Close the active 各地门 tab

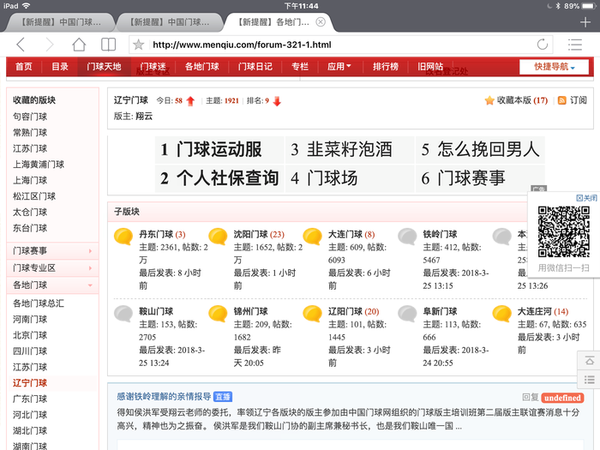click(x=320, y=22)
